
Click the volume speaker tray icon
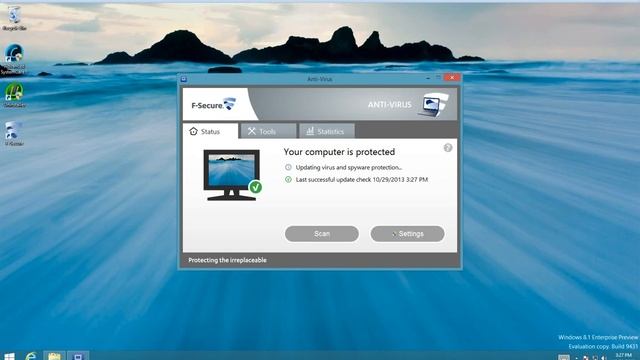pos(603,358)
